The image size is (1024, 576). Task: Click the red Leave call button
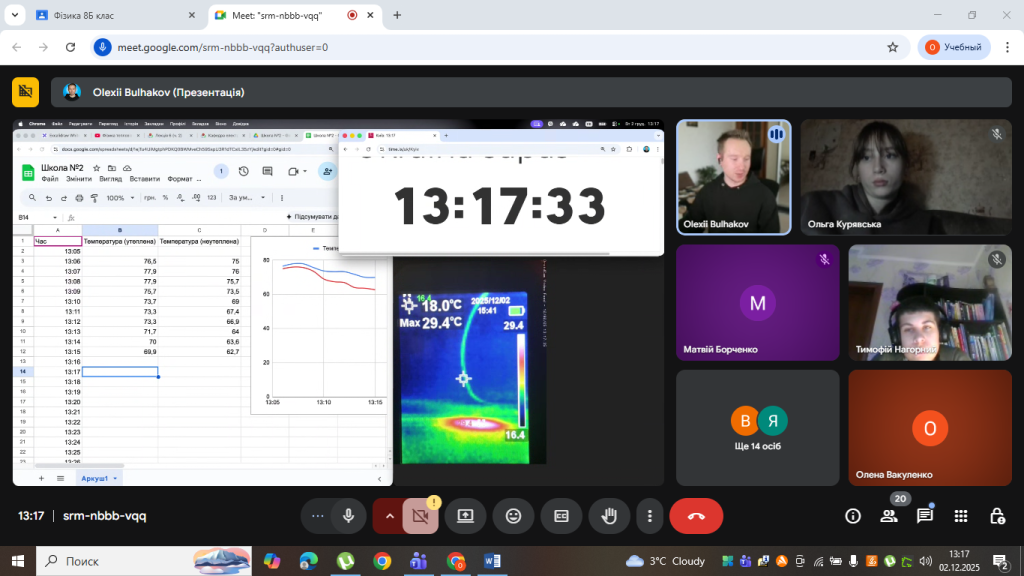[x=697, y=516]
